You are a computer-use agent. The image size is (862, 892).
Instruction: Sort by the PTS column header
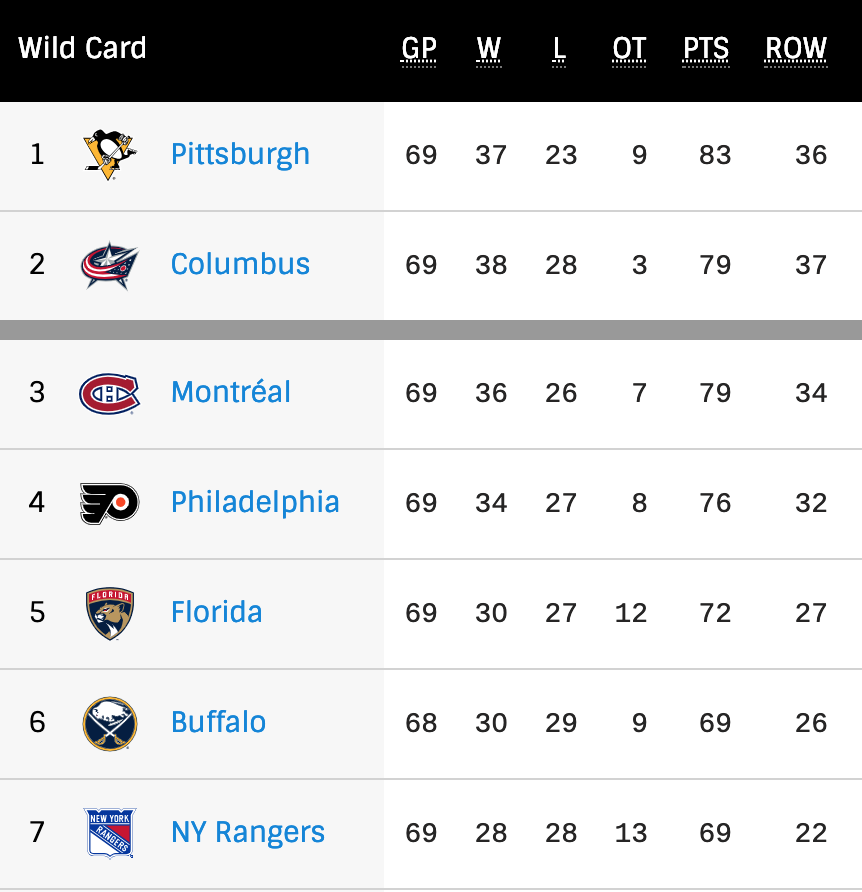(706, 48)
